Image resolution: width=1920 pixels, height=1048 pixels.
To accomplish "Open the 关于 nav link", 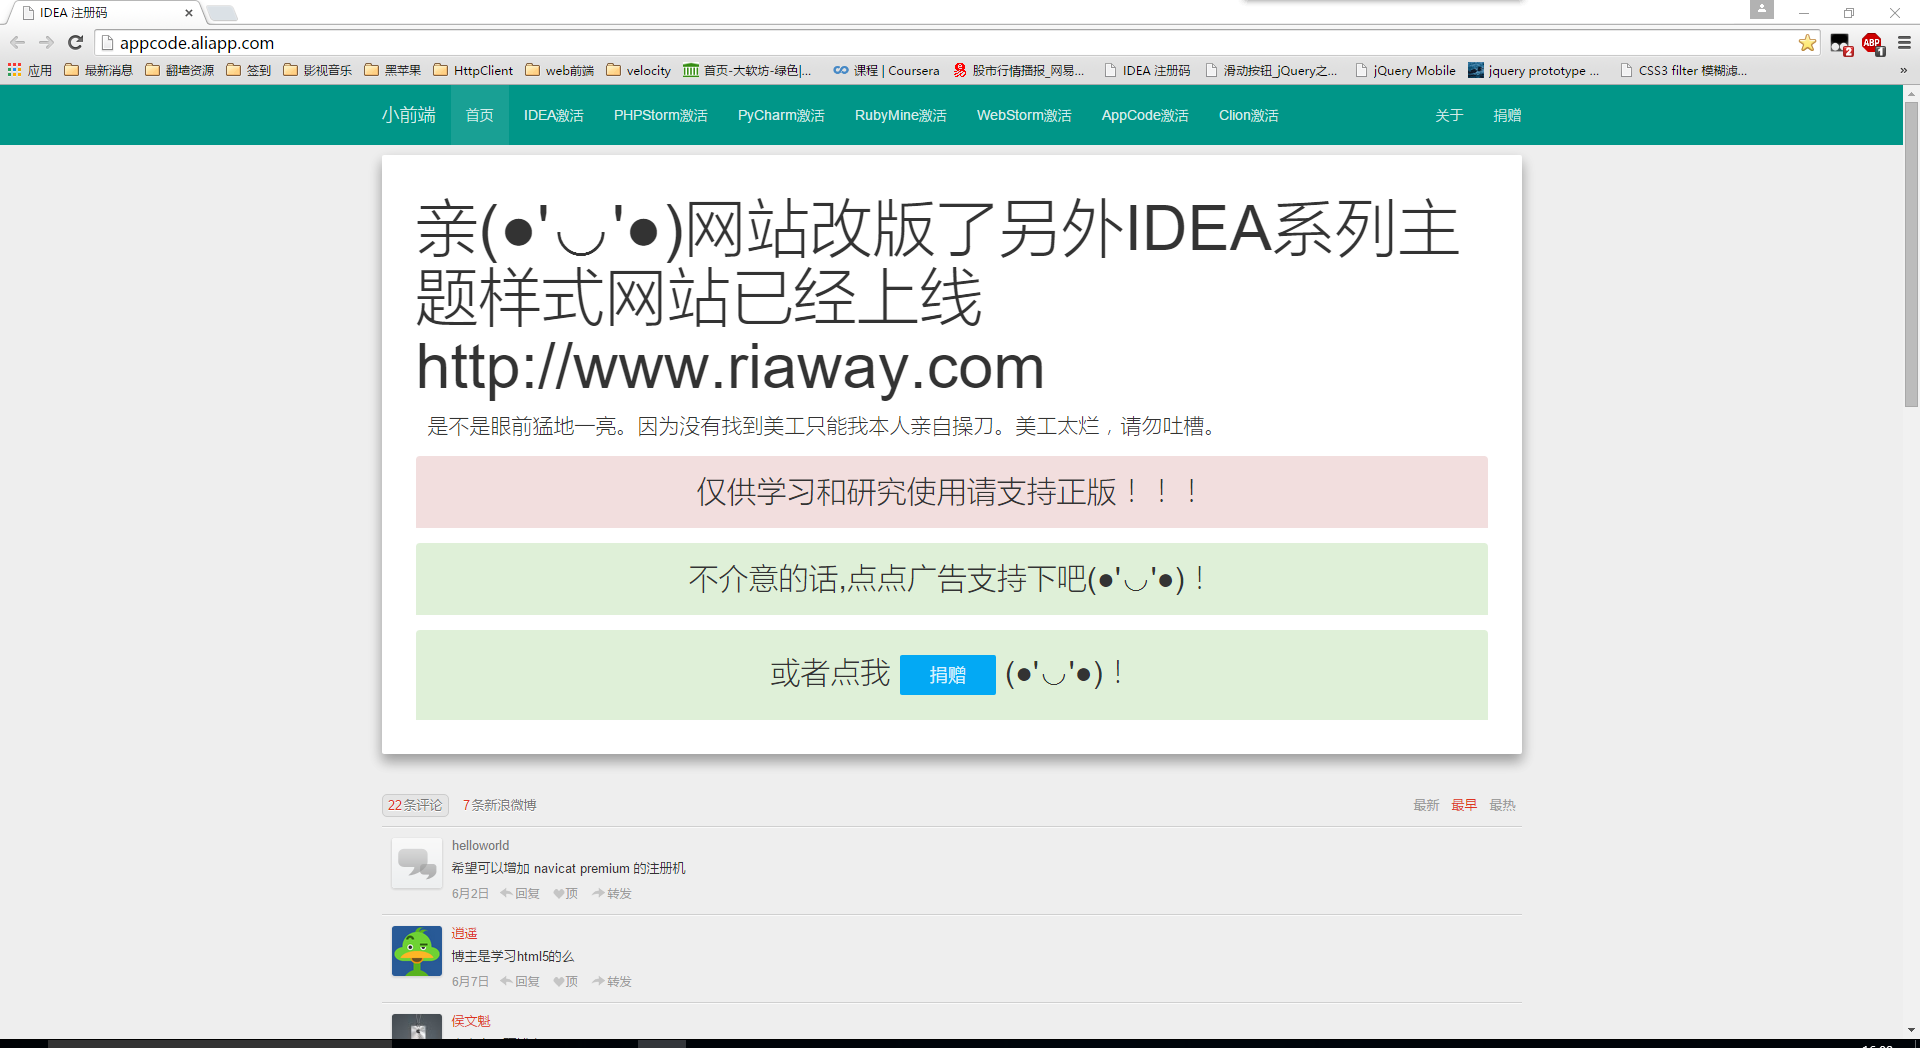I will (1448, 115).
